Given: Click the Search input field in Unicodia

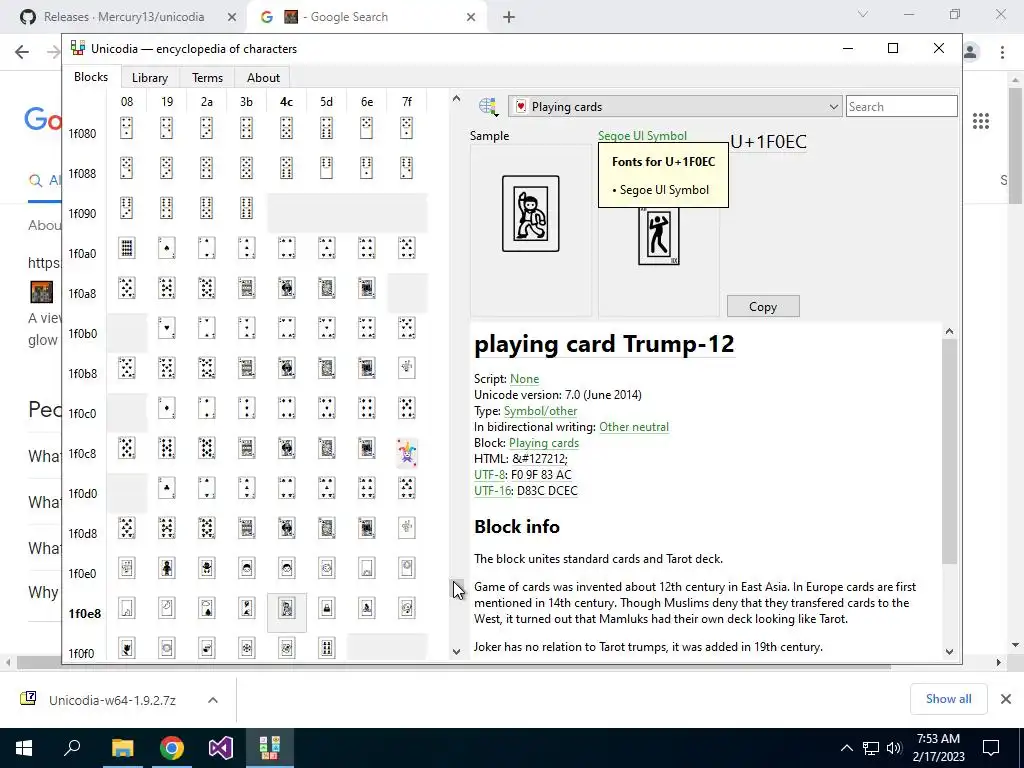Looking at the screenshot, I should (902, 106).
